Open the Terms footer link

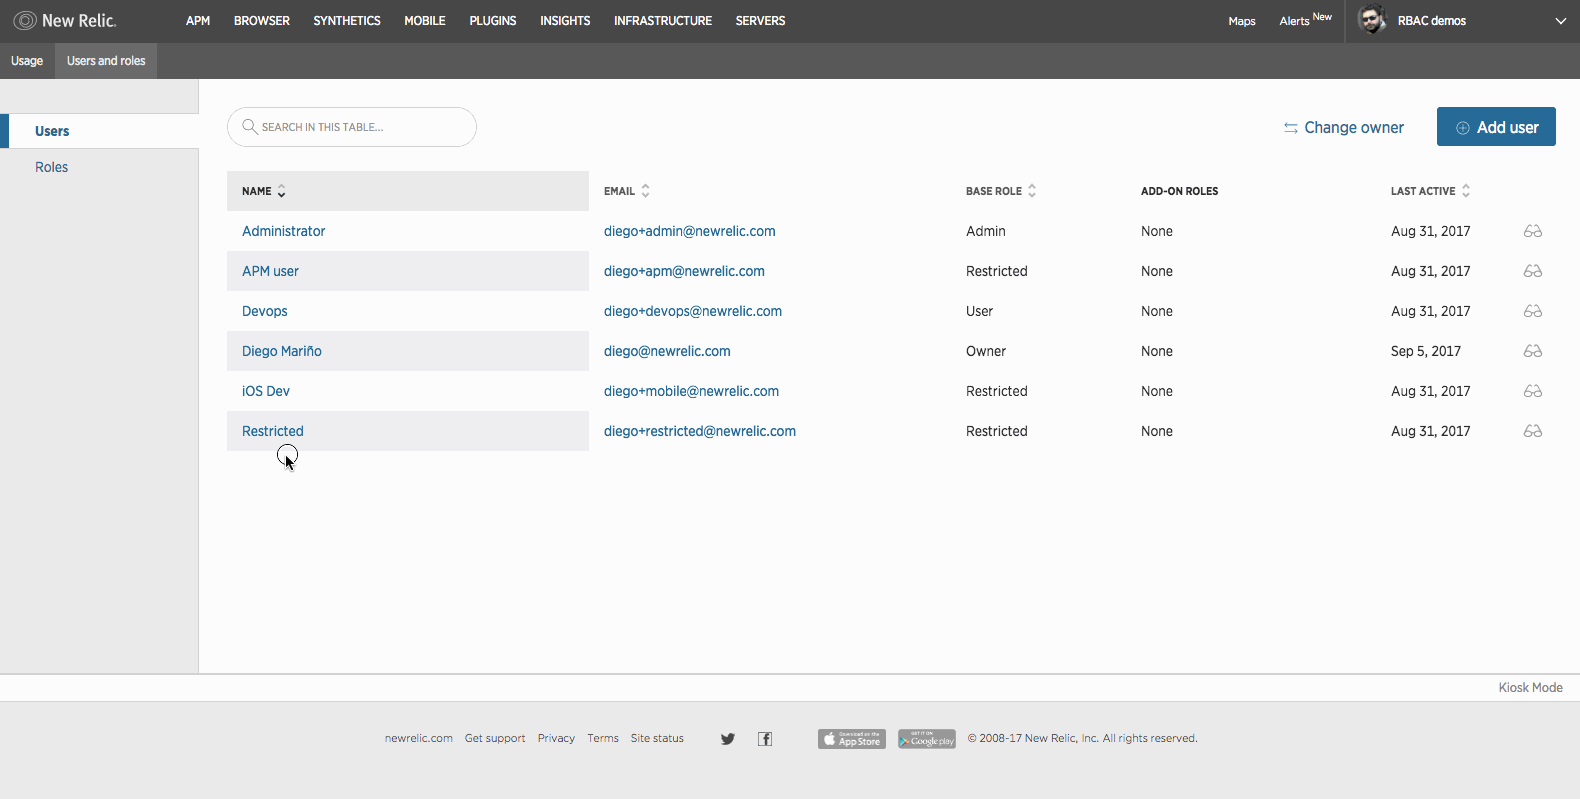(x=603, y=738)
